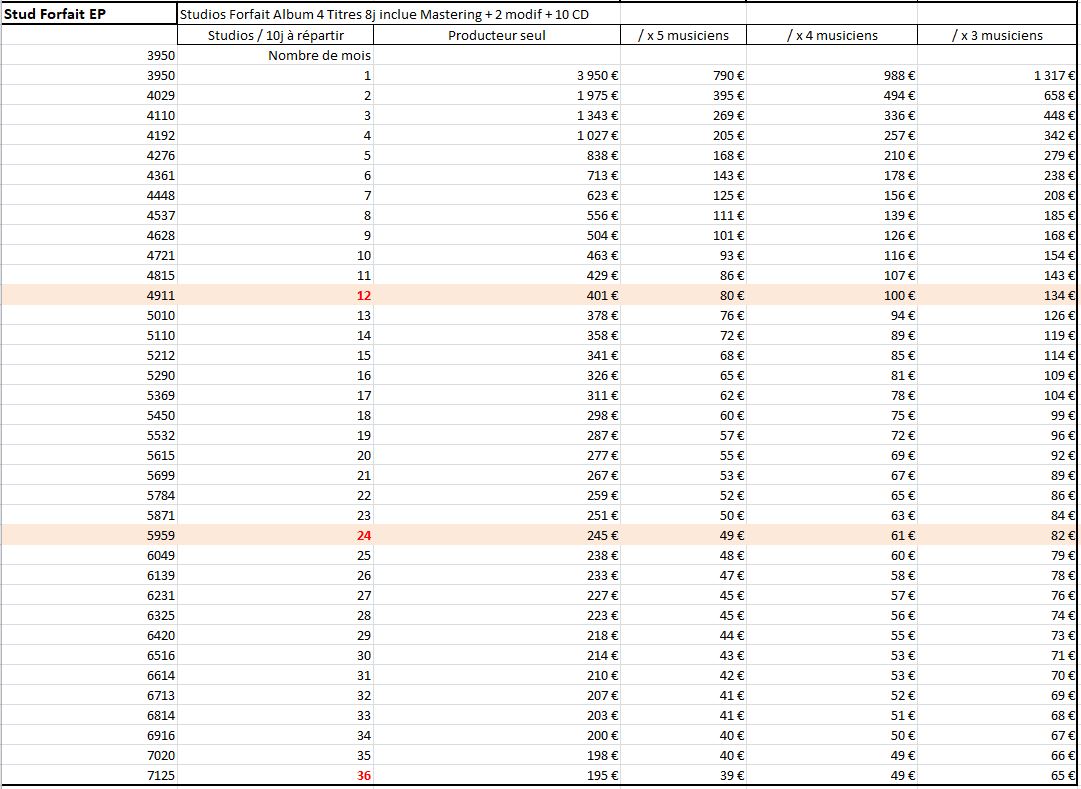Image resolution: width=1081 pixels, height=789 pixels.
Task: Select the 401 € cell in highlighted row
Action: click(602, 295)
